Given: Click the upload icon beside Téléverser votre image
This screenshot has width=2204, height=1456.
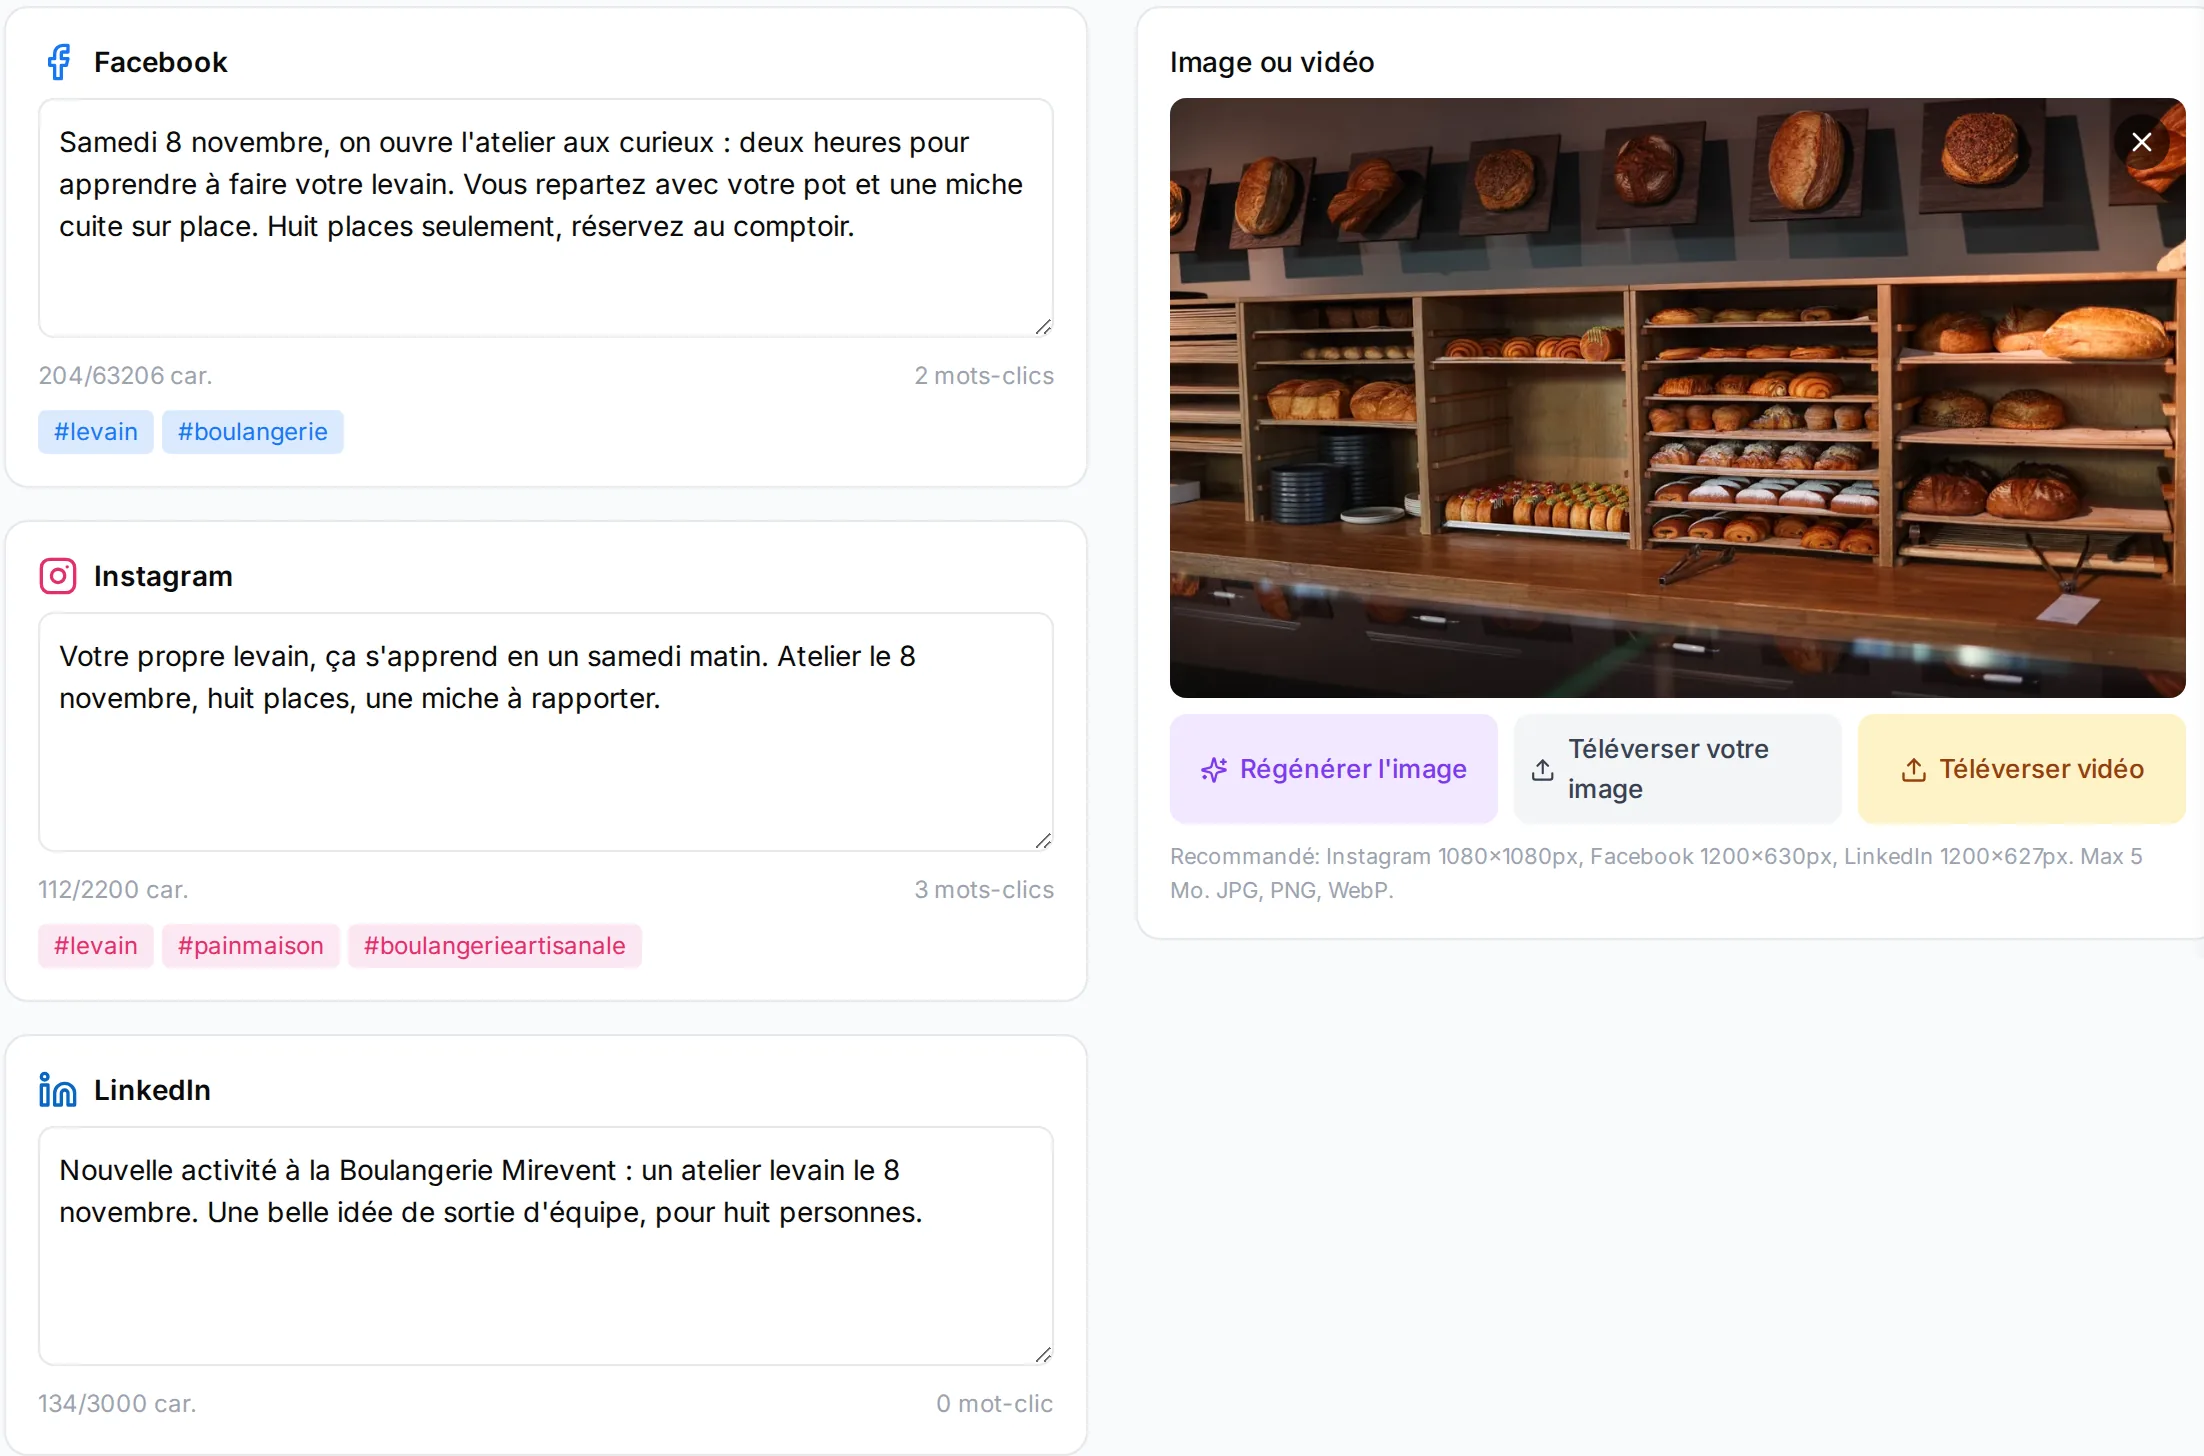Looking at the screenshot, I should tap(1543, 769).
